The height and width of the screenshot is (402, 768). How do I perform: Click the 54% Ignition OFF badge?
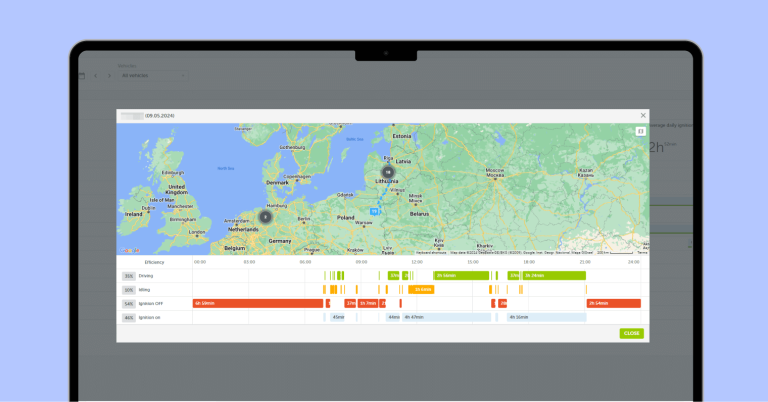coord(129,303)
